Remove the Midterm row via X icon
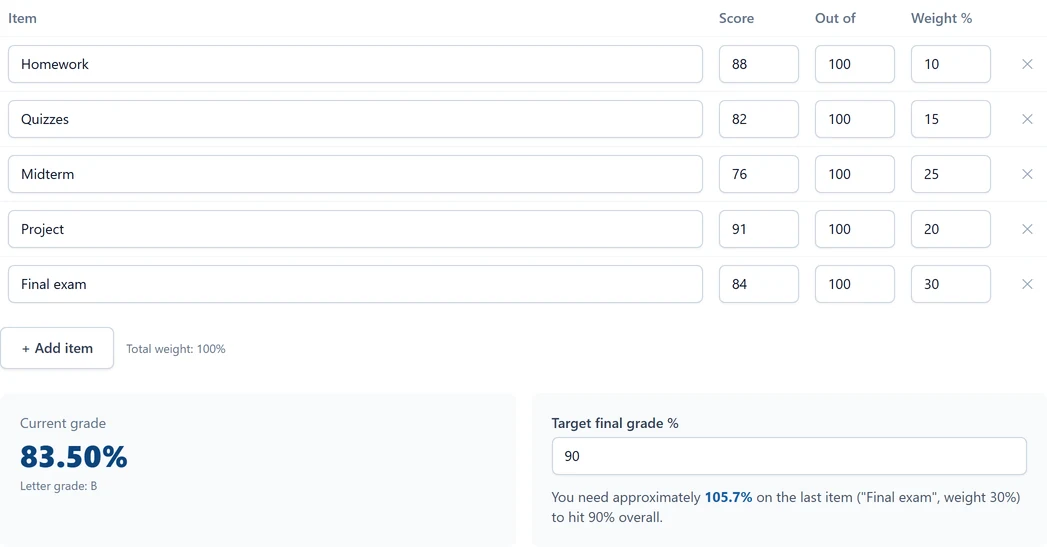 tap(1027, 174)
